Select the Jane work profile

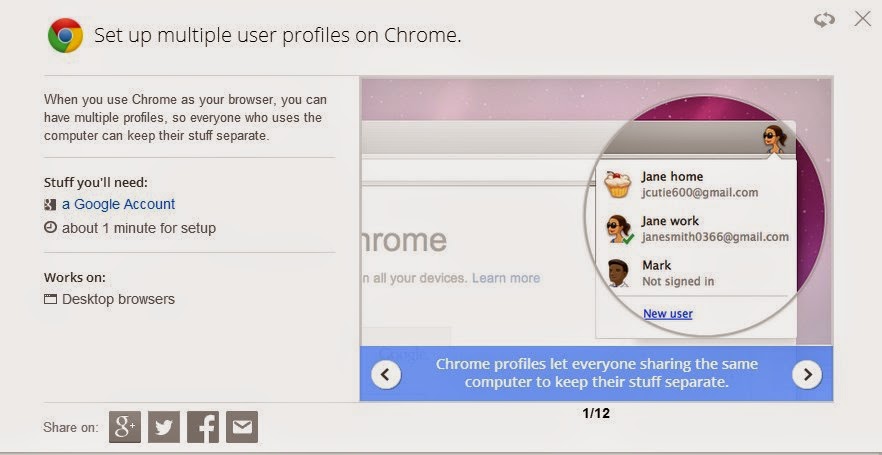696,228
